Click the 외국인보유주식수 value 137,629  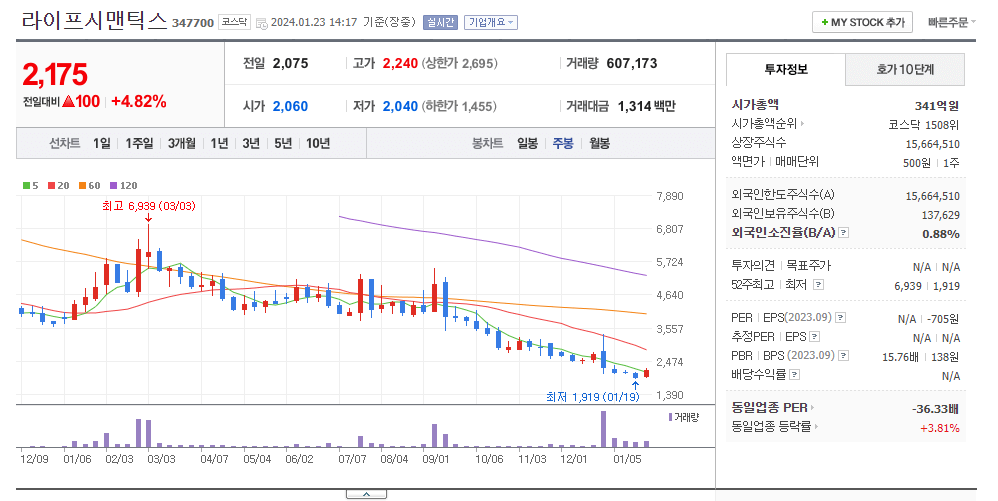[941, 215]
